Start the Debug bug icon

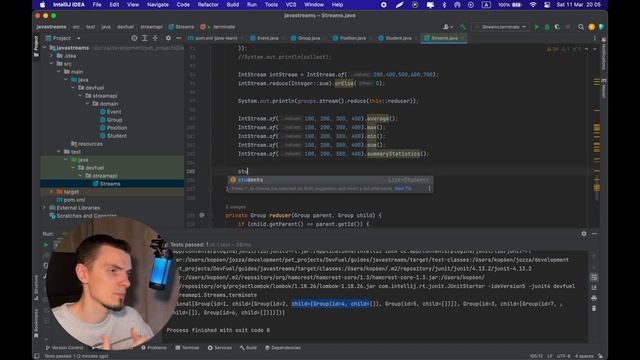pyautogui.click(x=547, y=27)
